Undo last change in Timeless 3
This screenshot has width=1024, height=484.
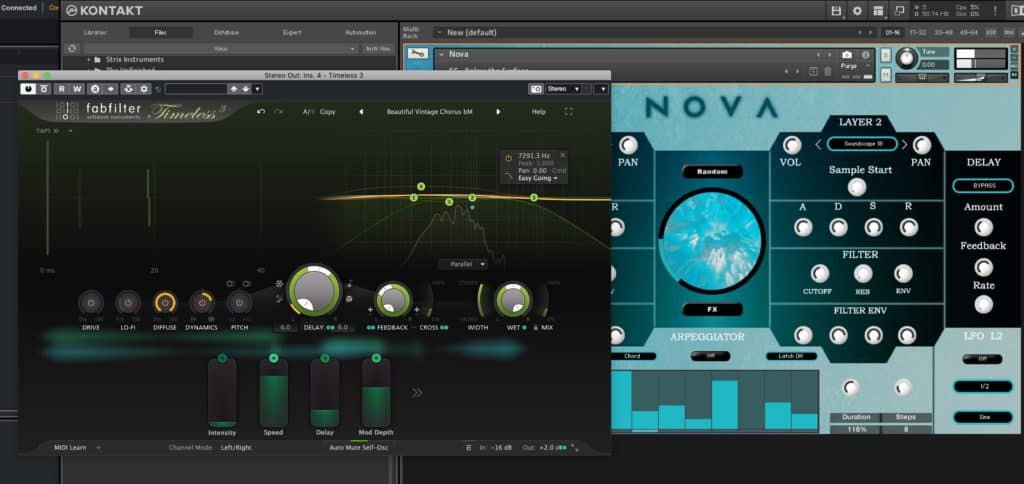coord(261,112)
